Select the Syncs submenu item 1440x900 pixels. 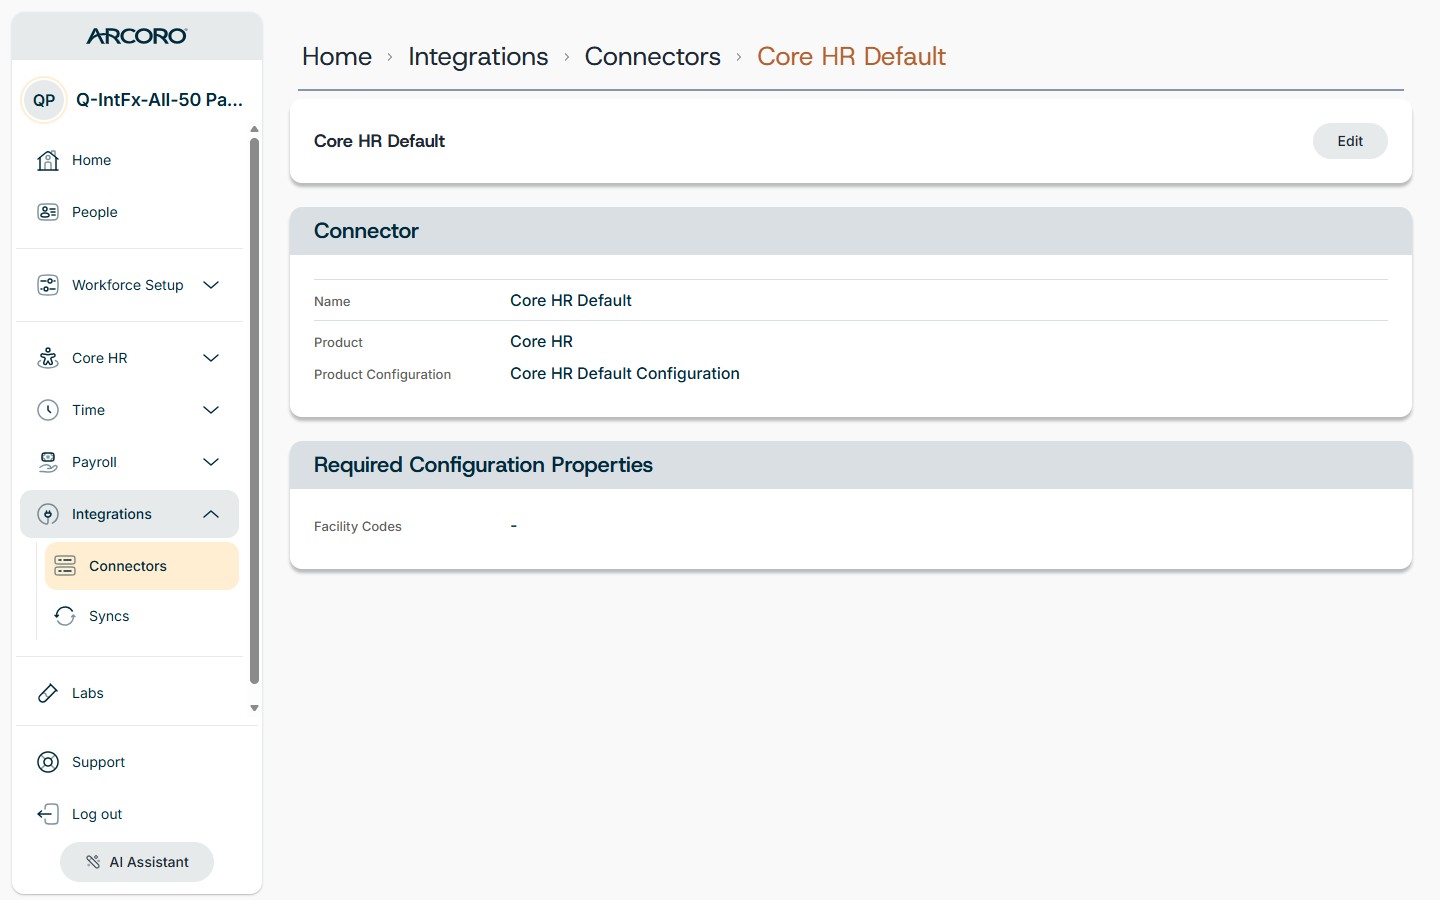[x=142, y=616]
